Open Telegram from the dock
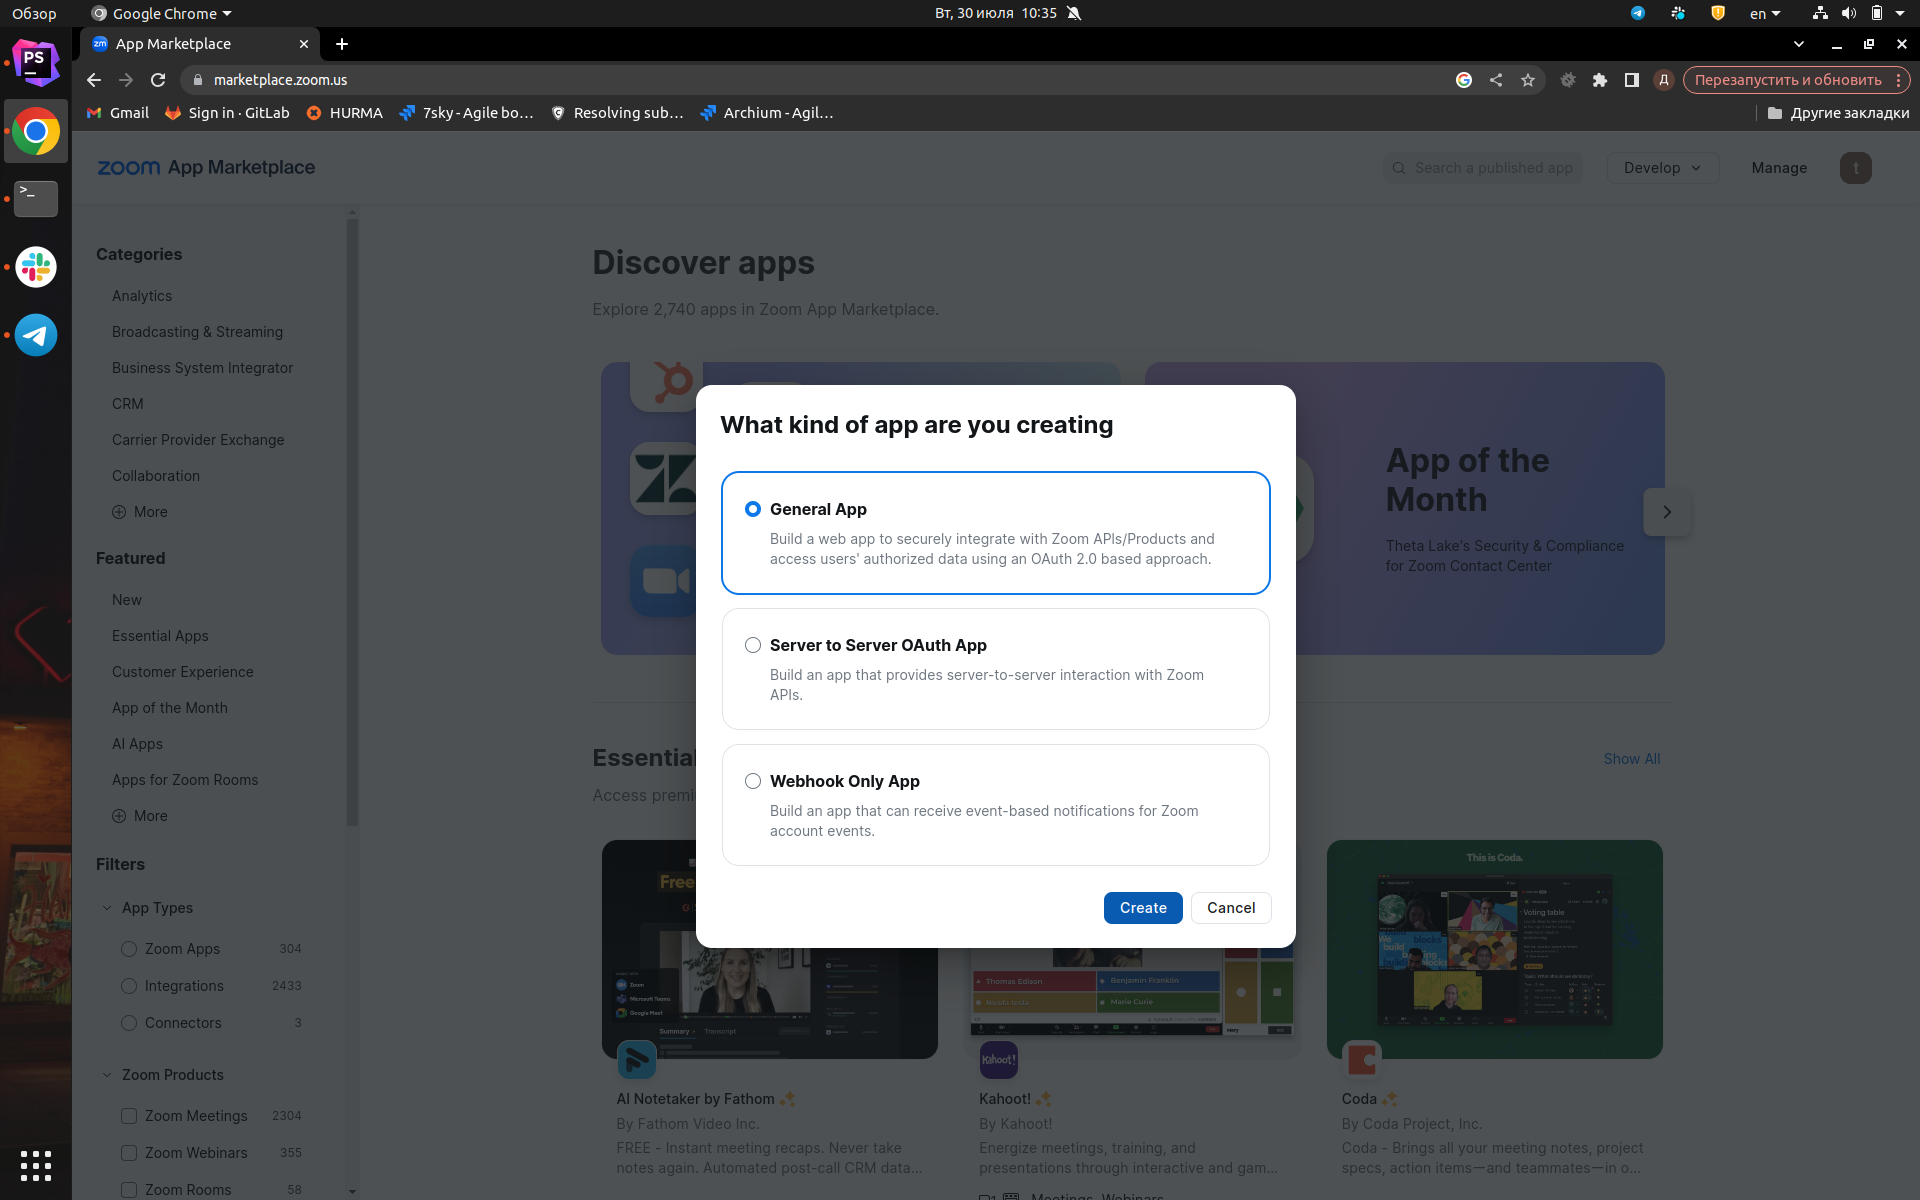Image resolution: width=1920 pixels, height=1200 pixels. pyautogui.click(x=36, y=335)
